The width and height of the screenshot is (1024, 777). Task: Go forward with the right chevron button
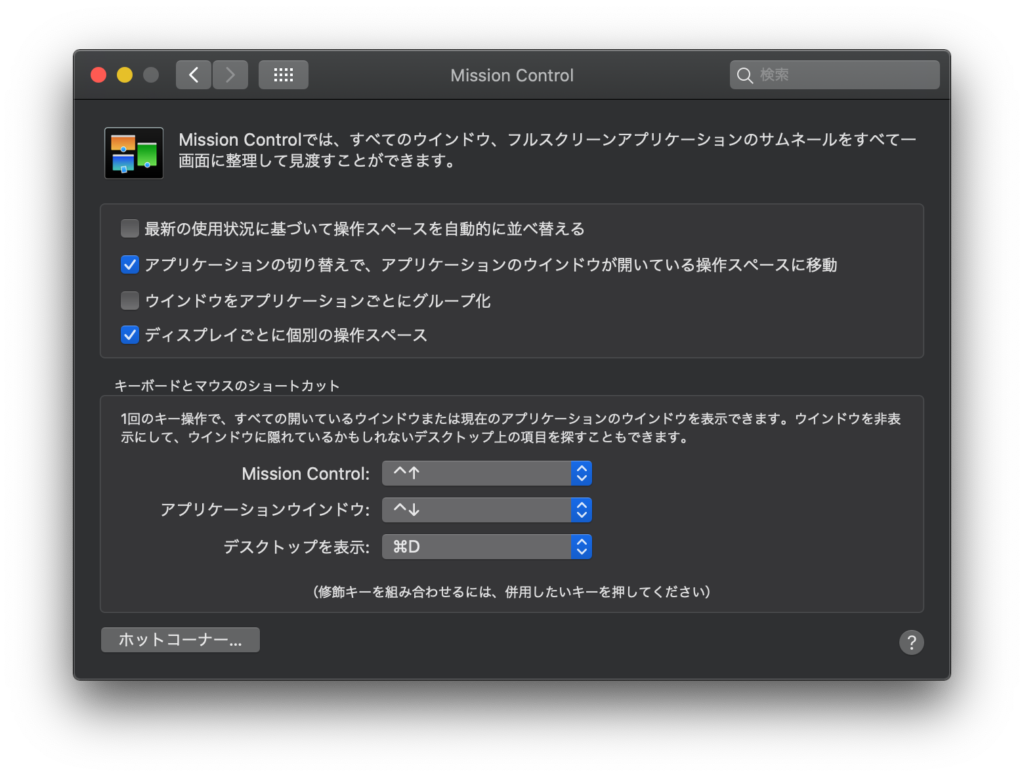230,75
